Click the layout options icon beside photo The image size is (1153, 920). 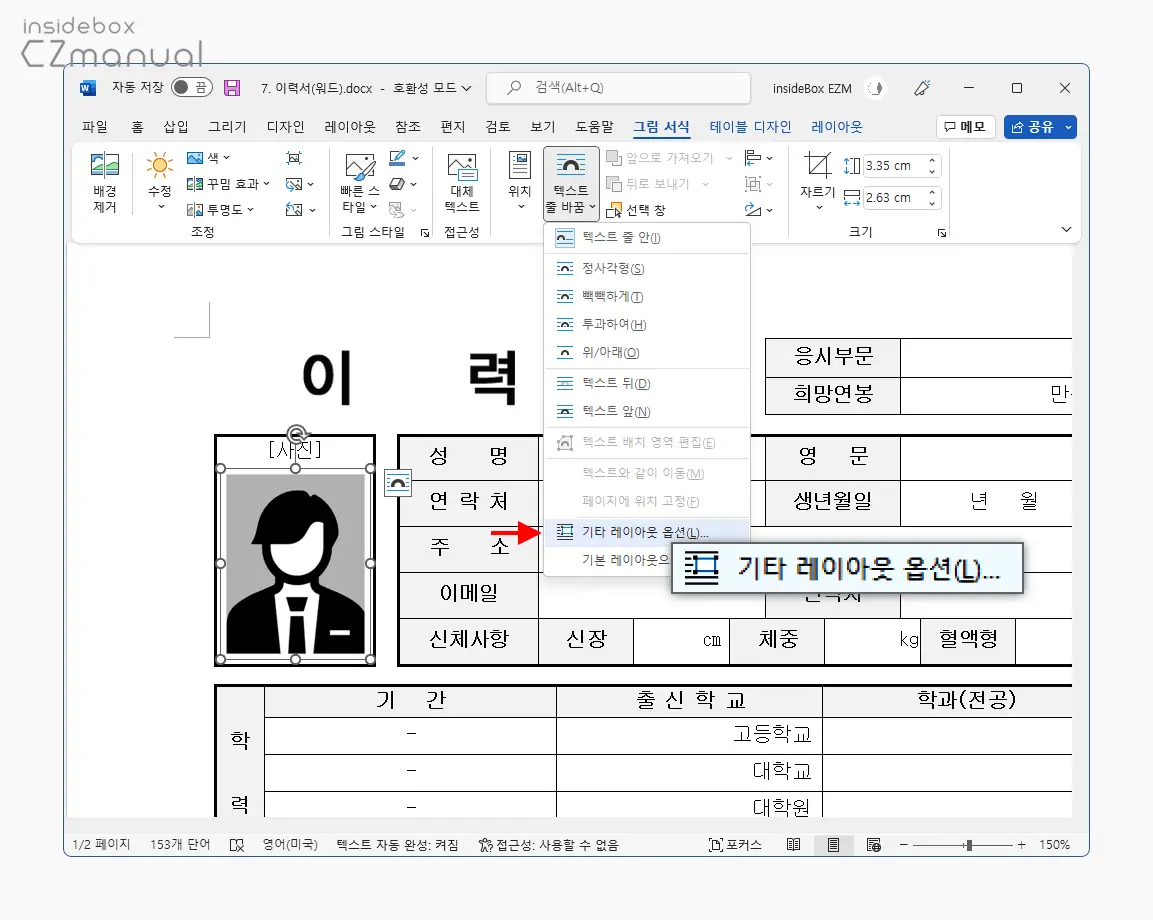[398, 483]
